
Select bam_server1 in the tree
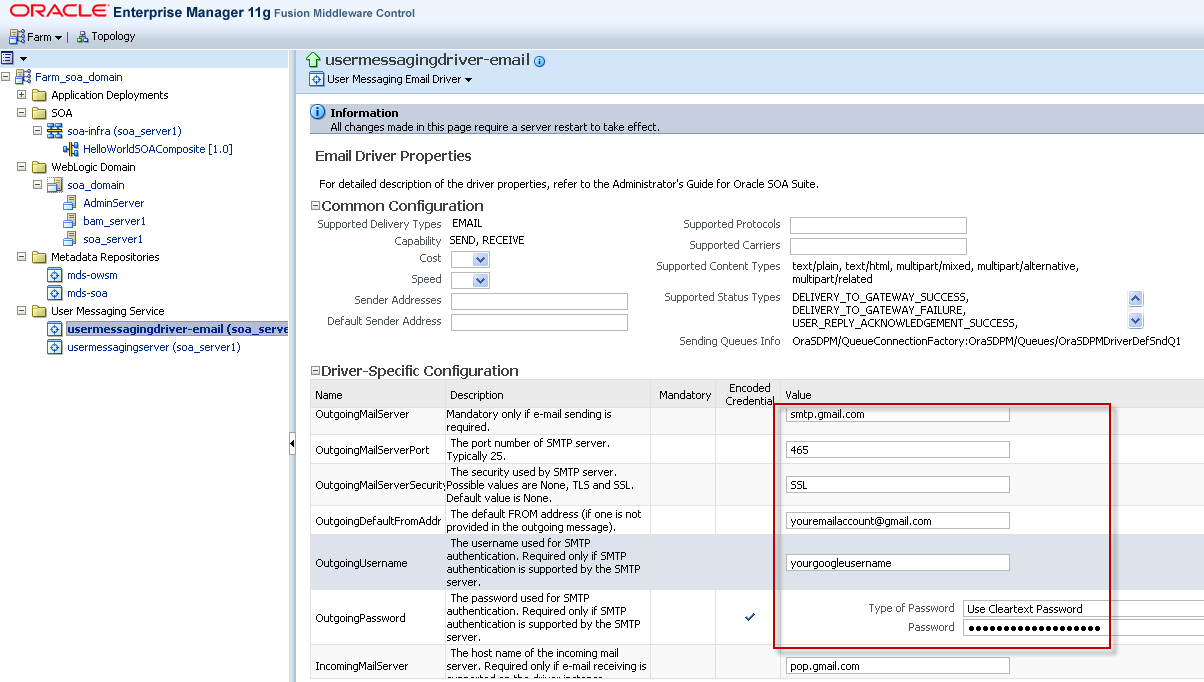(114, 221)
